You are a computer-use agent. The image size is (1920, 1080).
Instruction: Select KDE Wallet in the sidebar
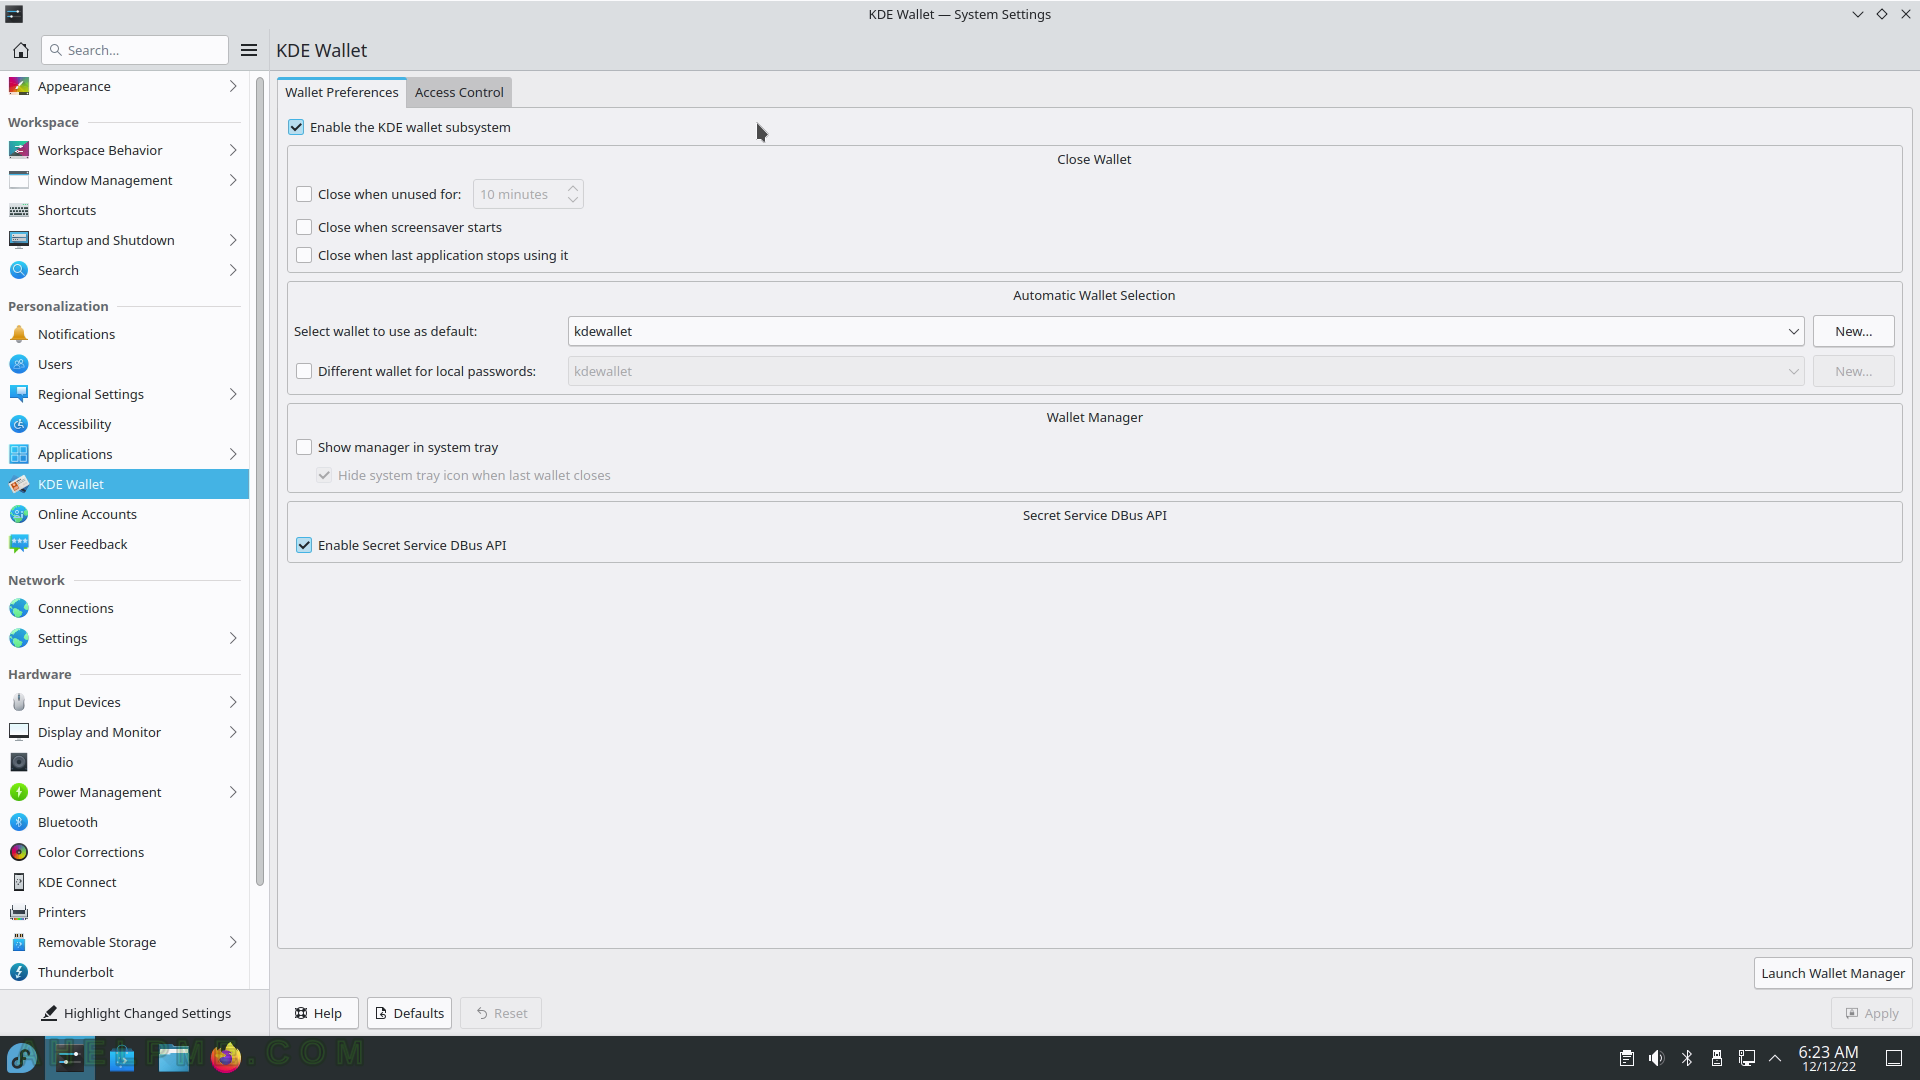click(x=124, y=484)
